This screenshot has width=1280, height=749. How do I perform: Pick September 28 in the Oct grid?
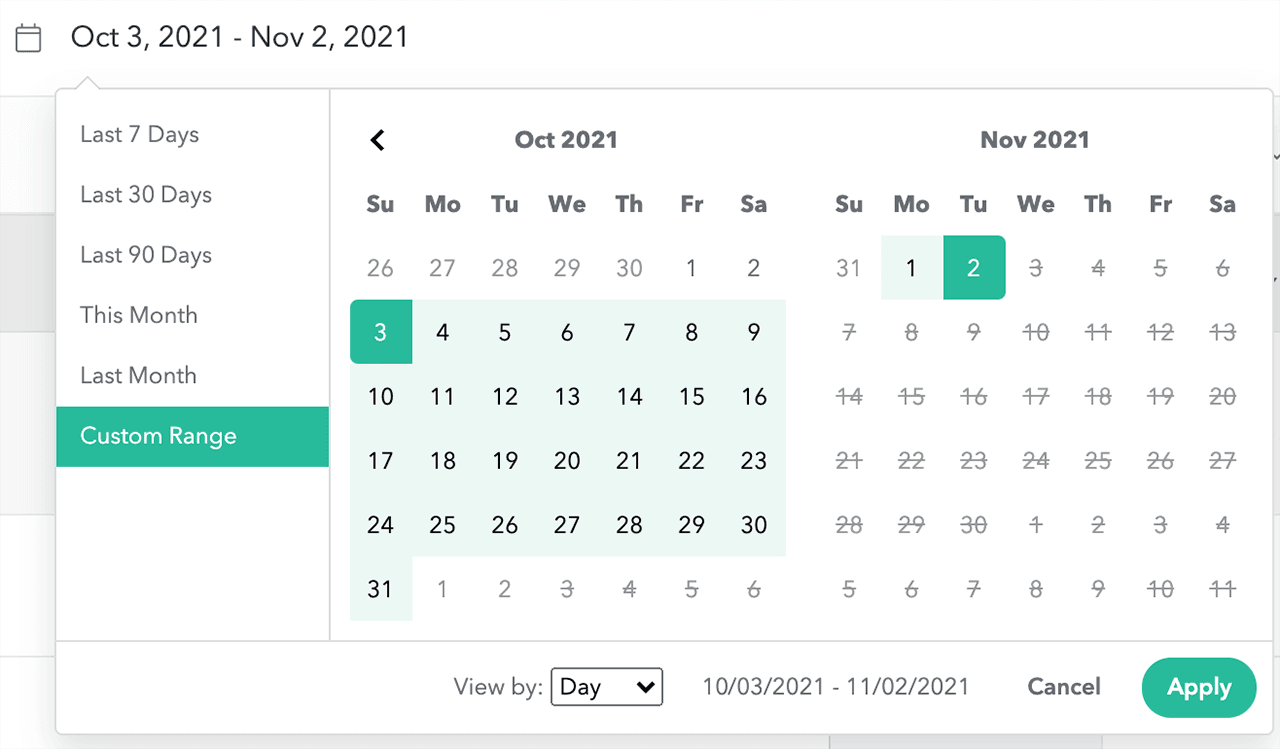[x=505, y=268]
